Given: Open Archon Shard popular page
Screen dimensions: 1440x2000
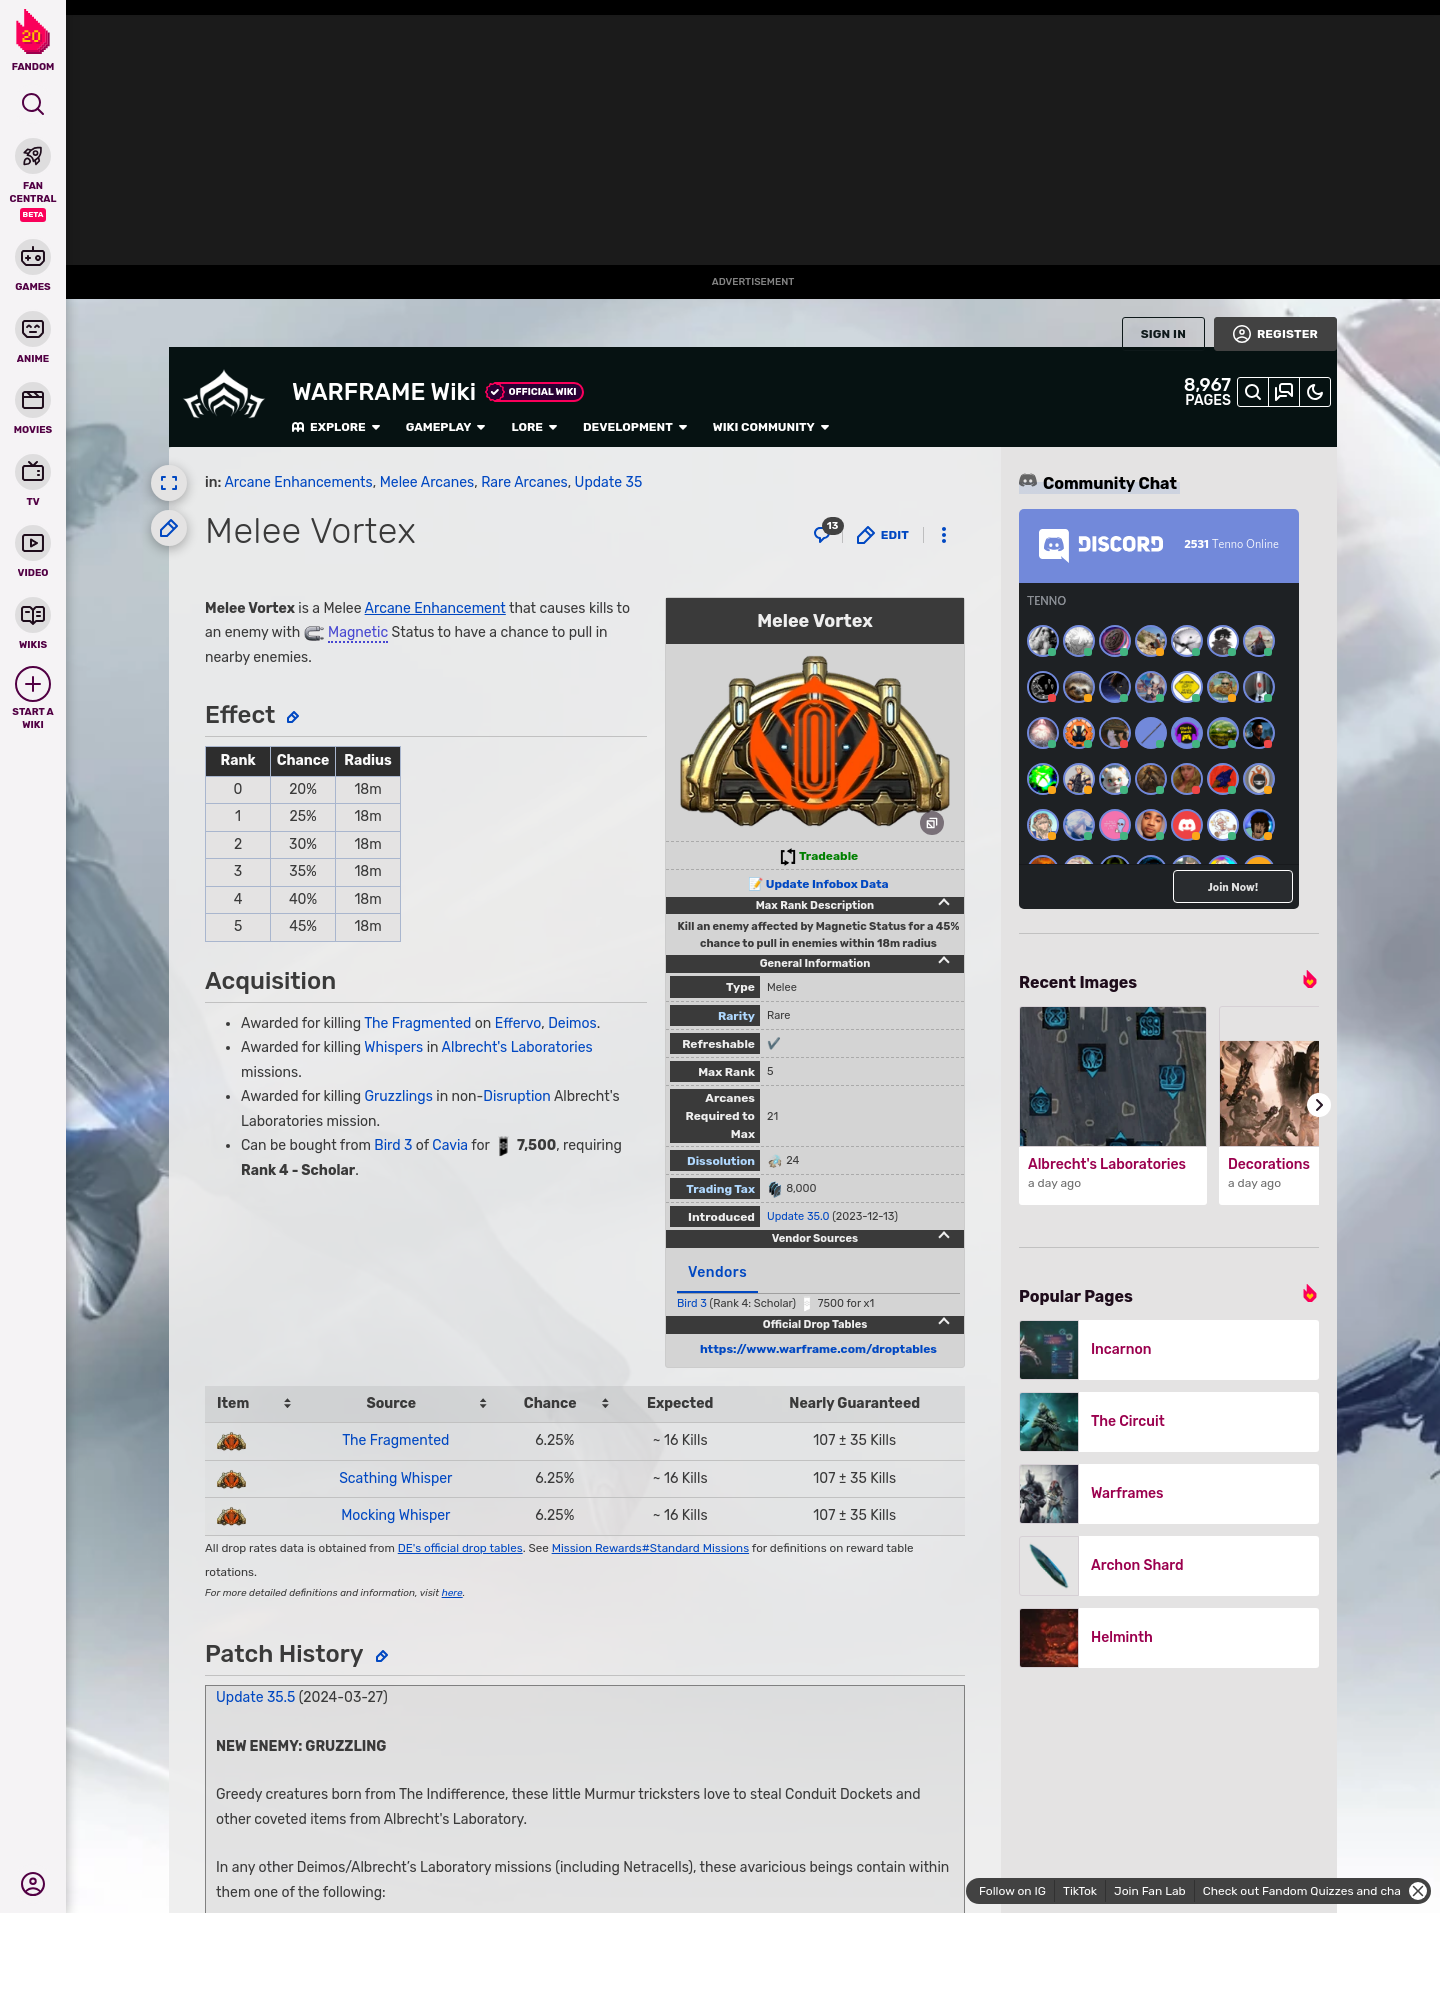Looking at the screenshot, I should (x=1169, y=1566).
